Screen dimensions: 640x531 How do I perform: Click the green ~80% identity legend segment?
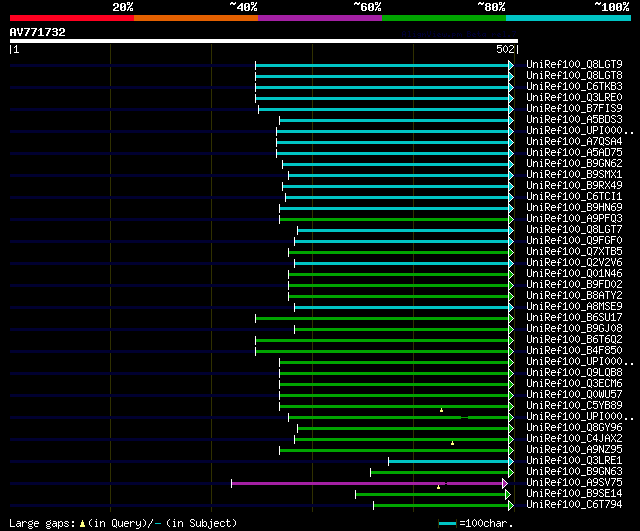[444, 18]
